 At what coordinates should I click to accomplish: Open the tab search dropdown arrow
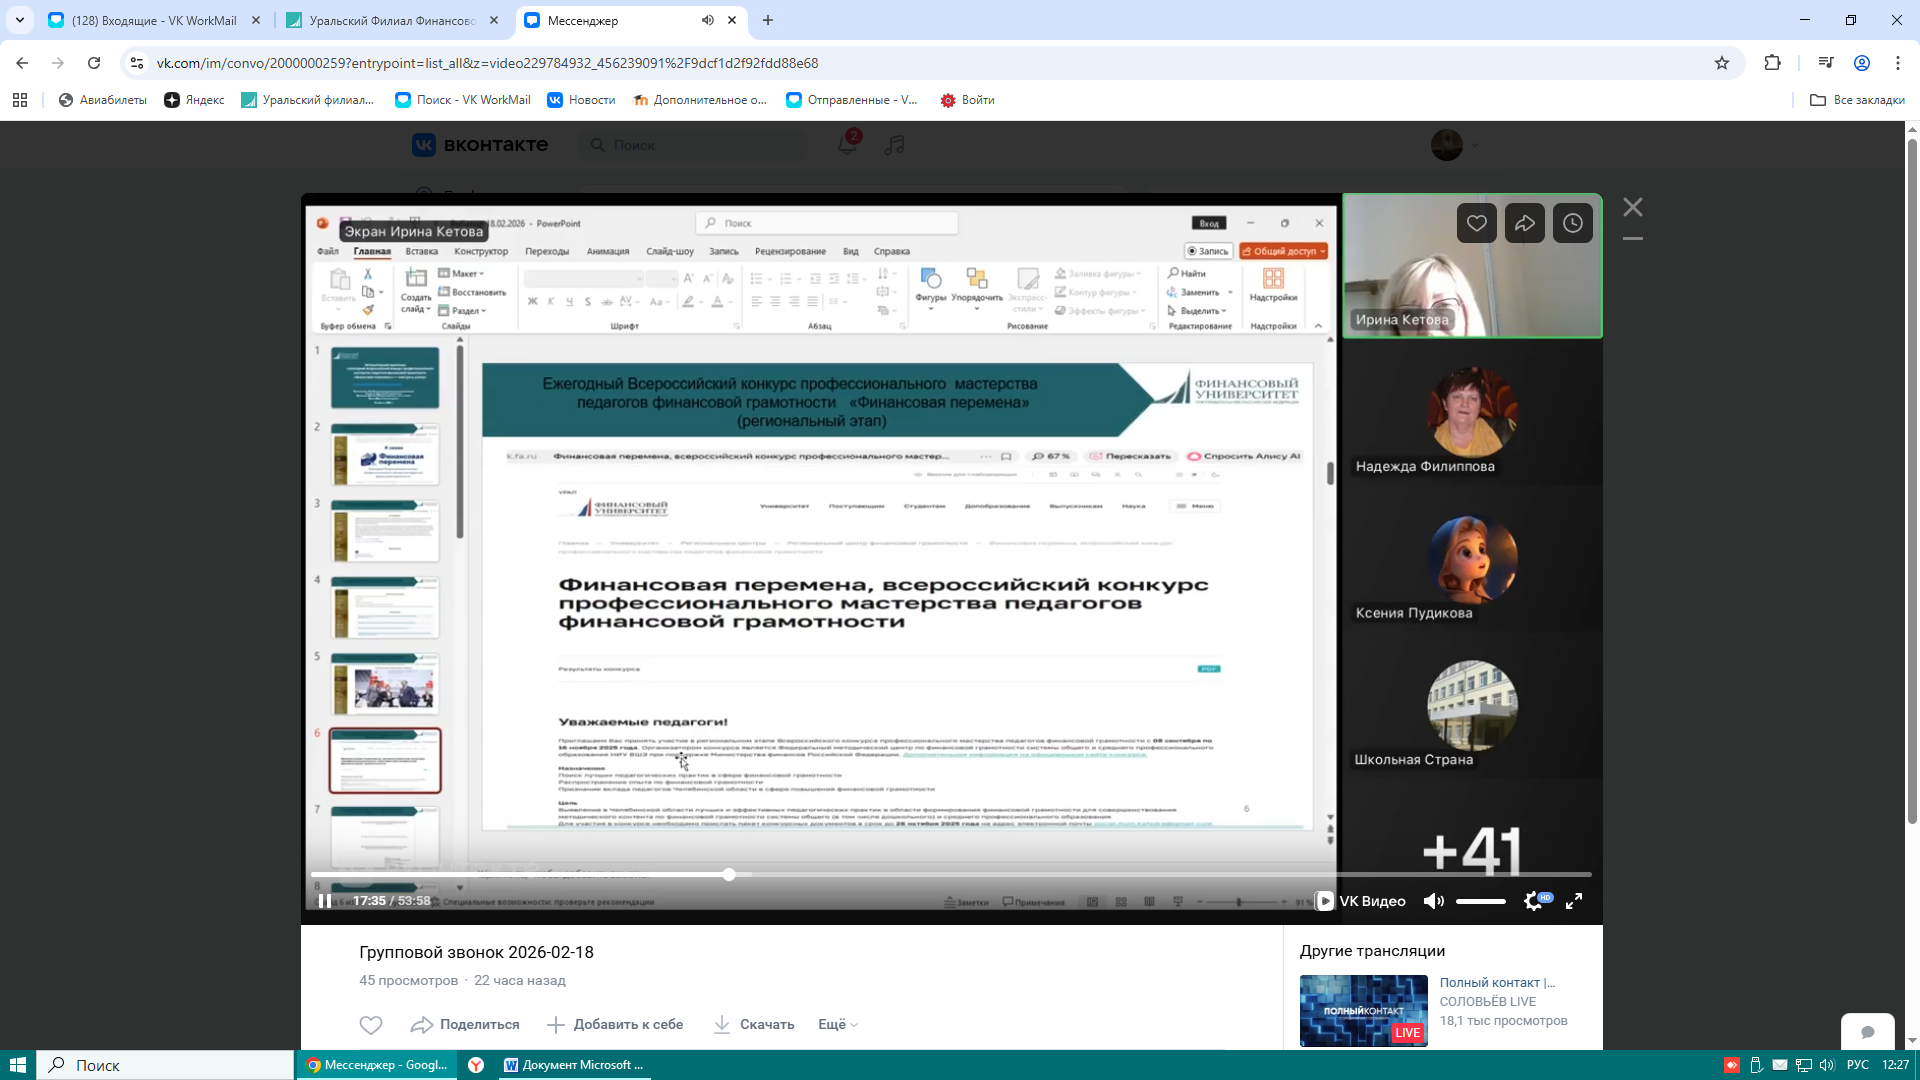point(20,20)
